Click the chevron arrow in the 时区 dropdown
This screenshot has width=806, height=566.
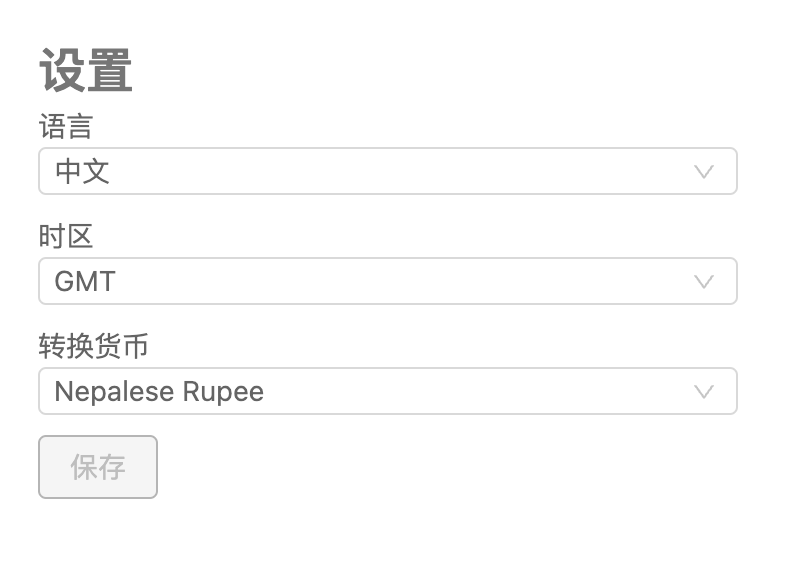704,281
